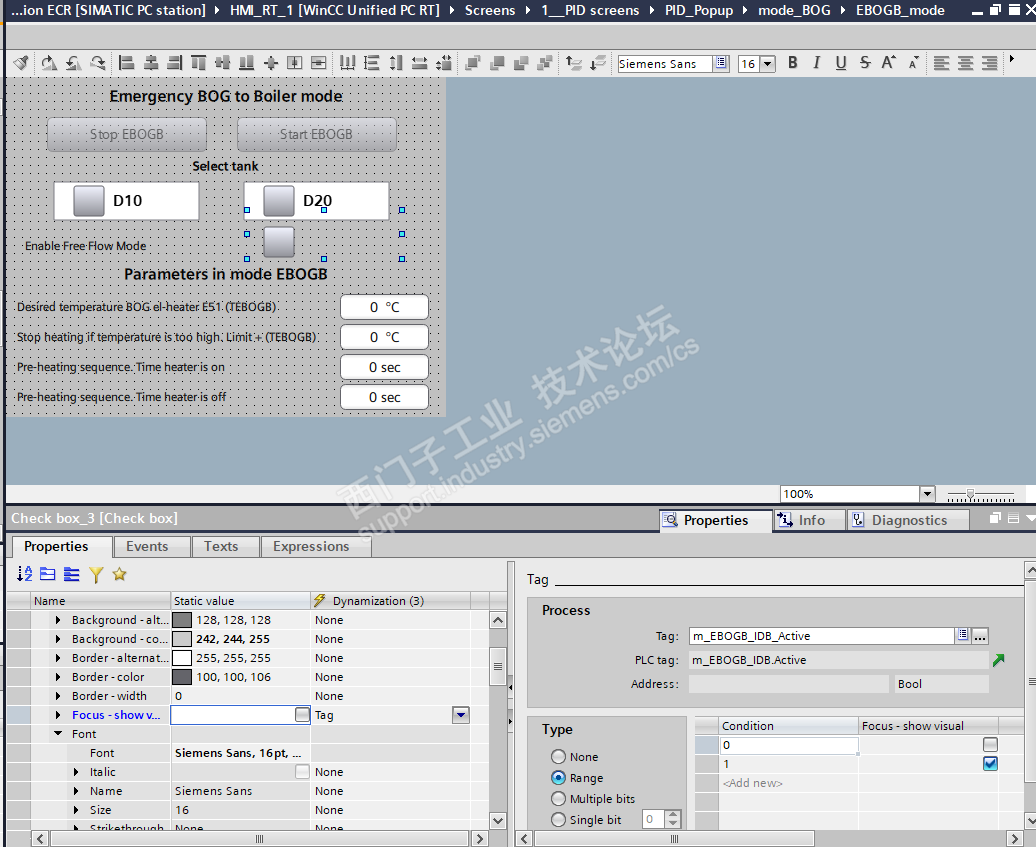Collapse the Font property group
The image size is (1036, 847).
58,733
